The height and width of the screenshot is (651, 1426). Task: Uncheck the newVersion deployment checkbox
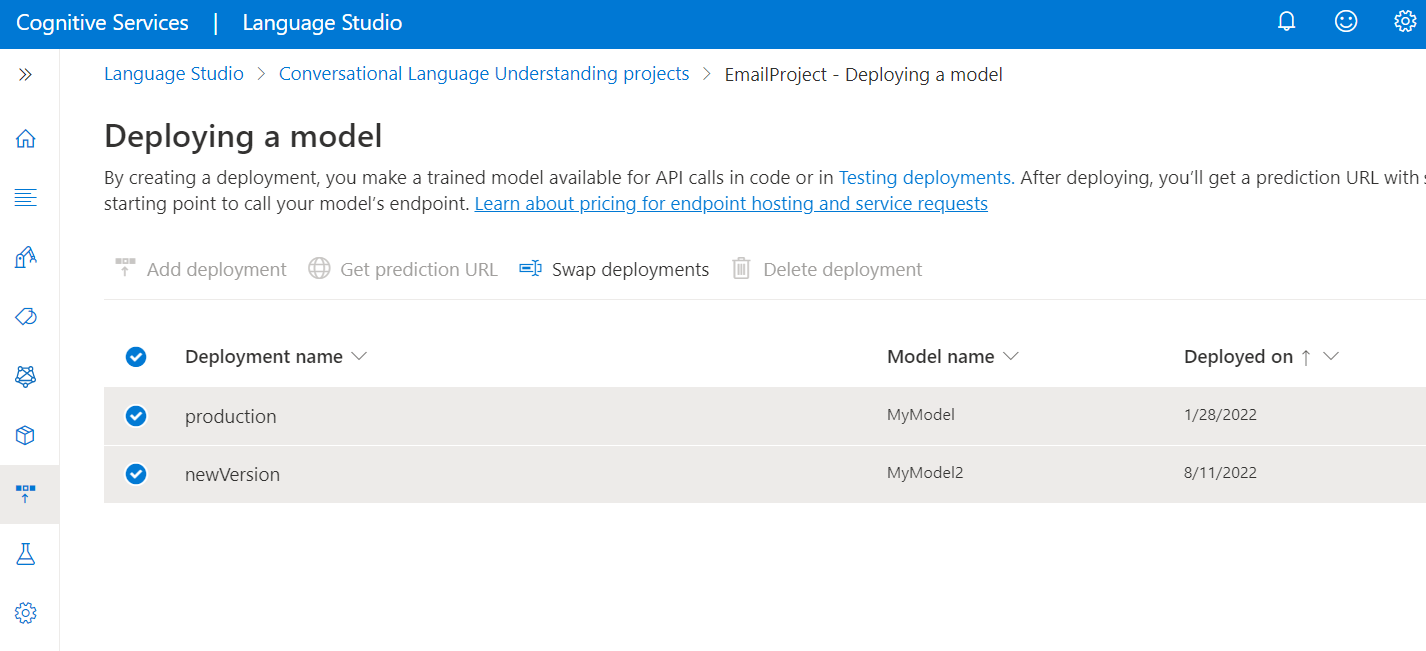137,474
